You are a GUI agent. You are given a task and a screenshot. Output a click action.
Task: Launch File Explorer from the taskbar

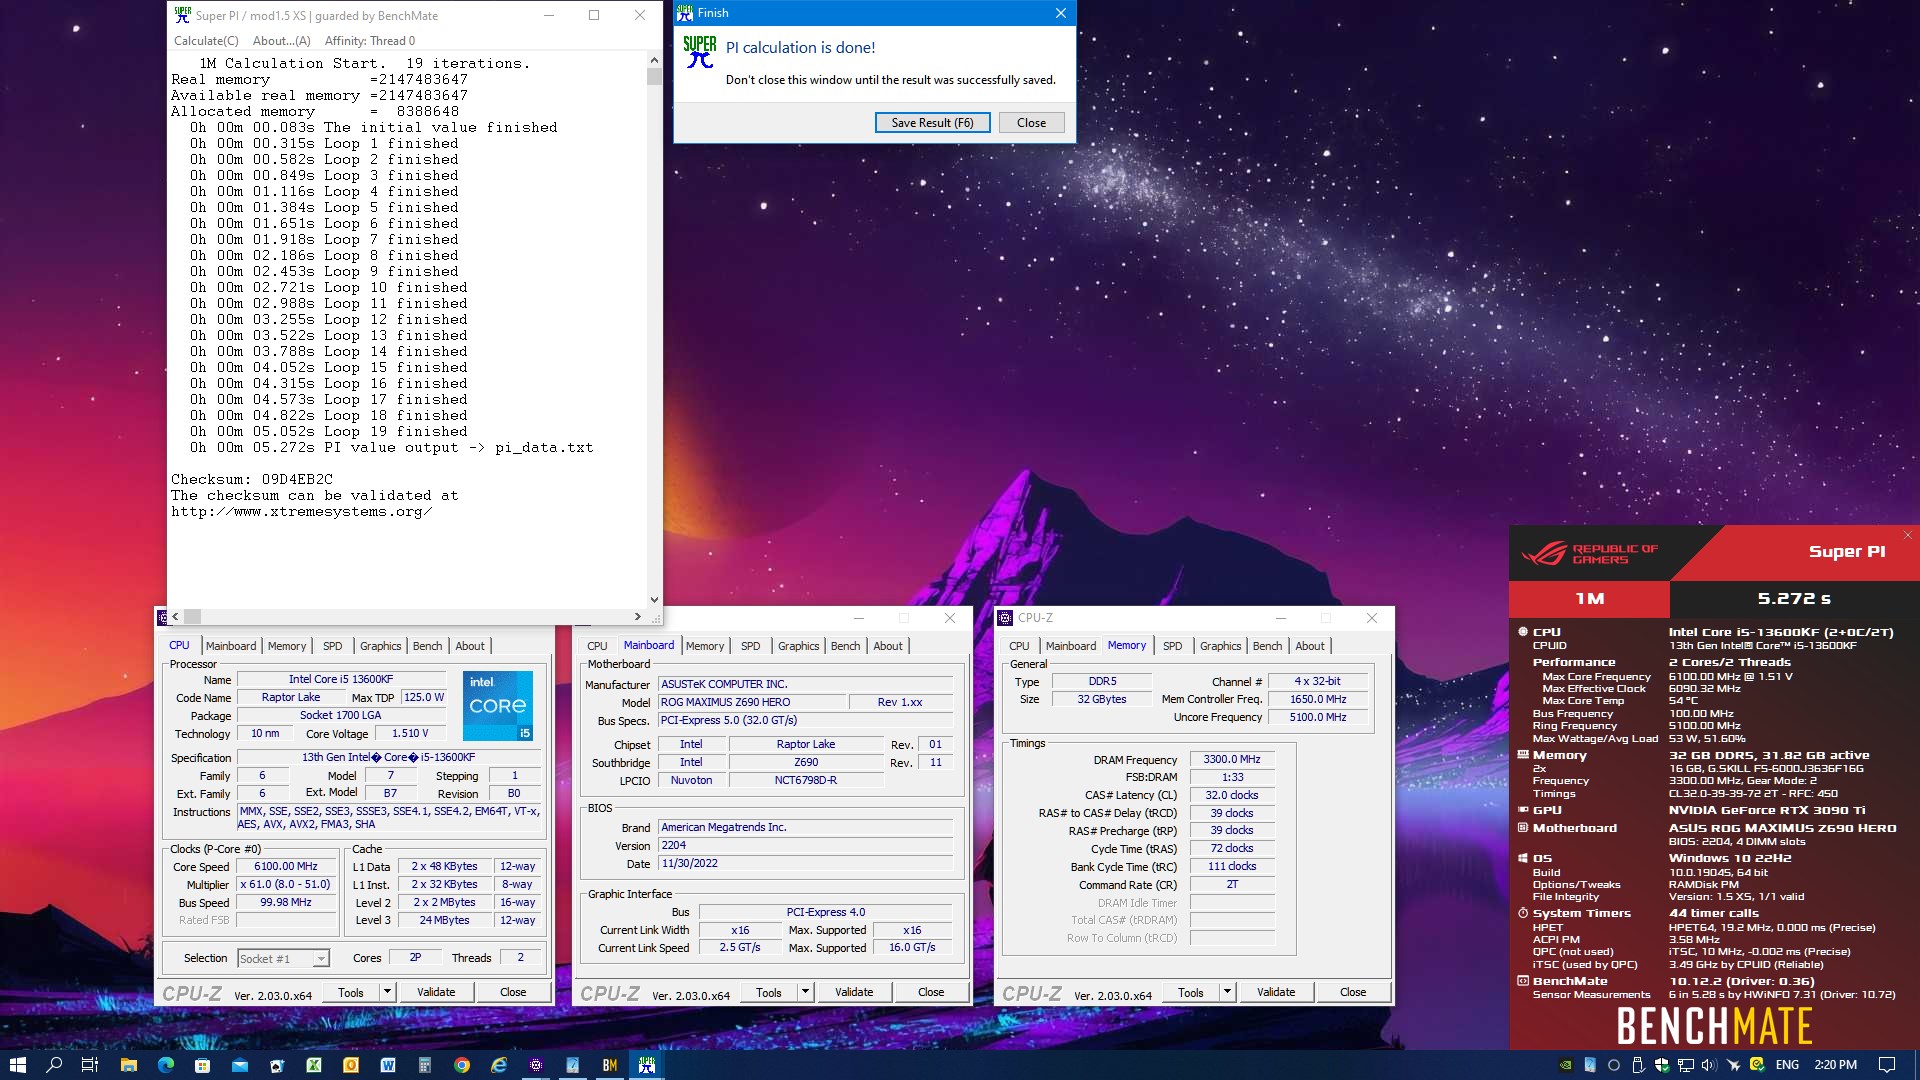click(128, 1065)
